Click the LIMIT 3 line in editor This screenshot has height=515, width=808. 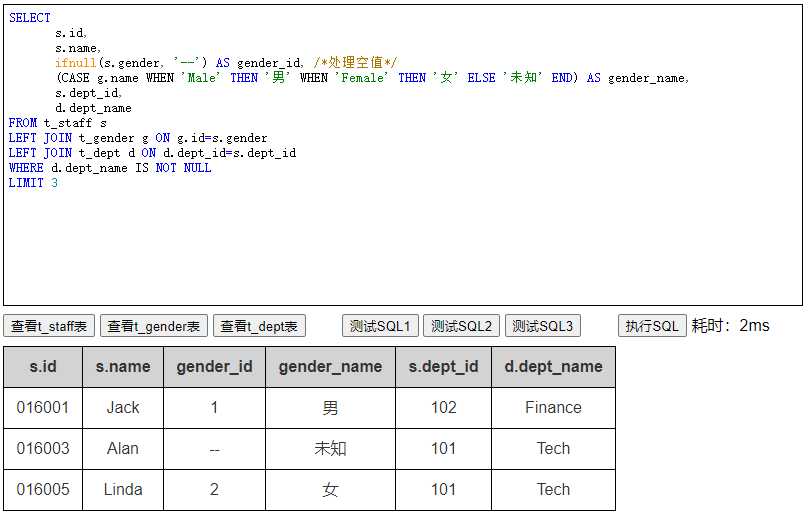[x=33, y=183]
